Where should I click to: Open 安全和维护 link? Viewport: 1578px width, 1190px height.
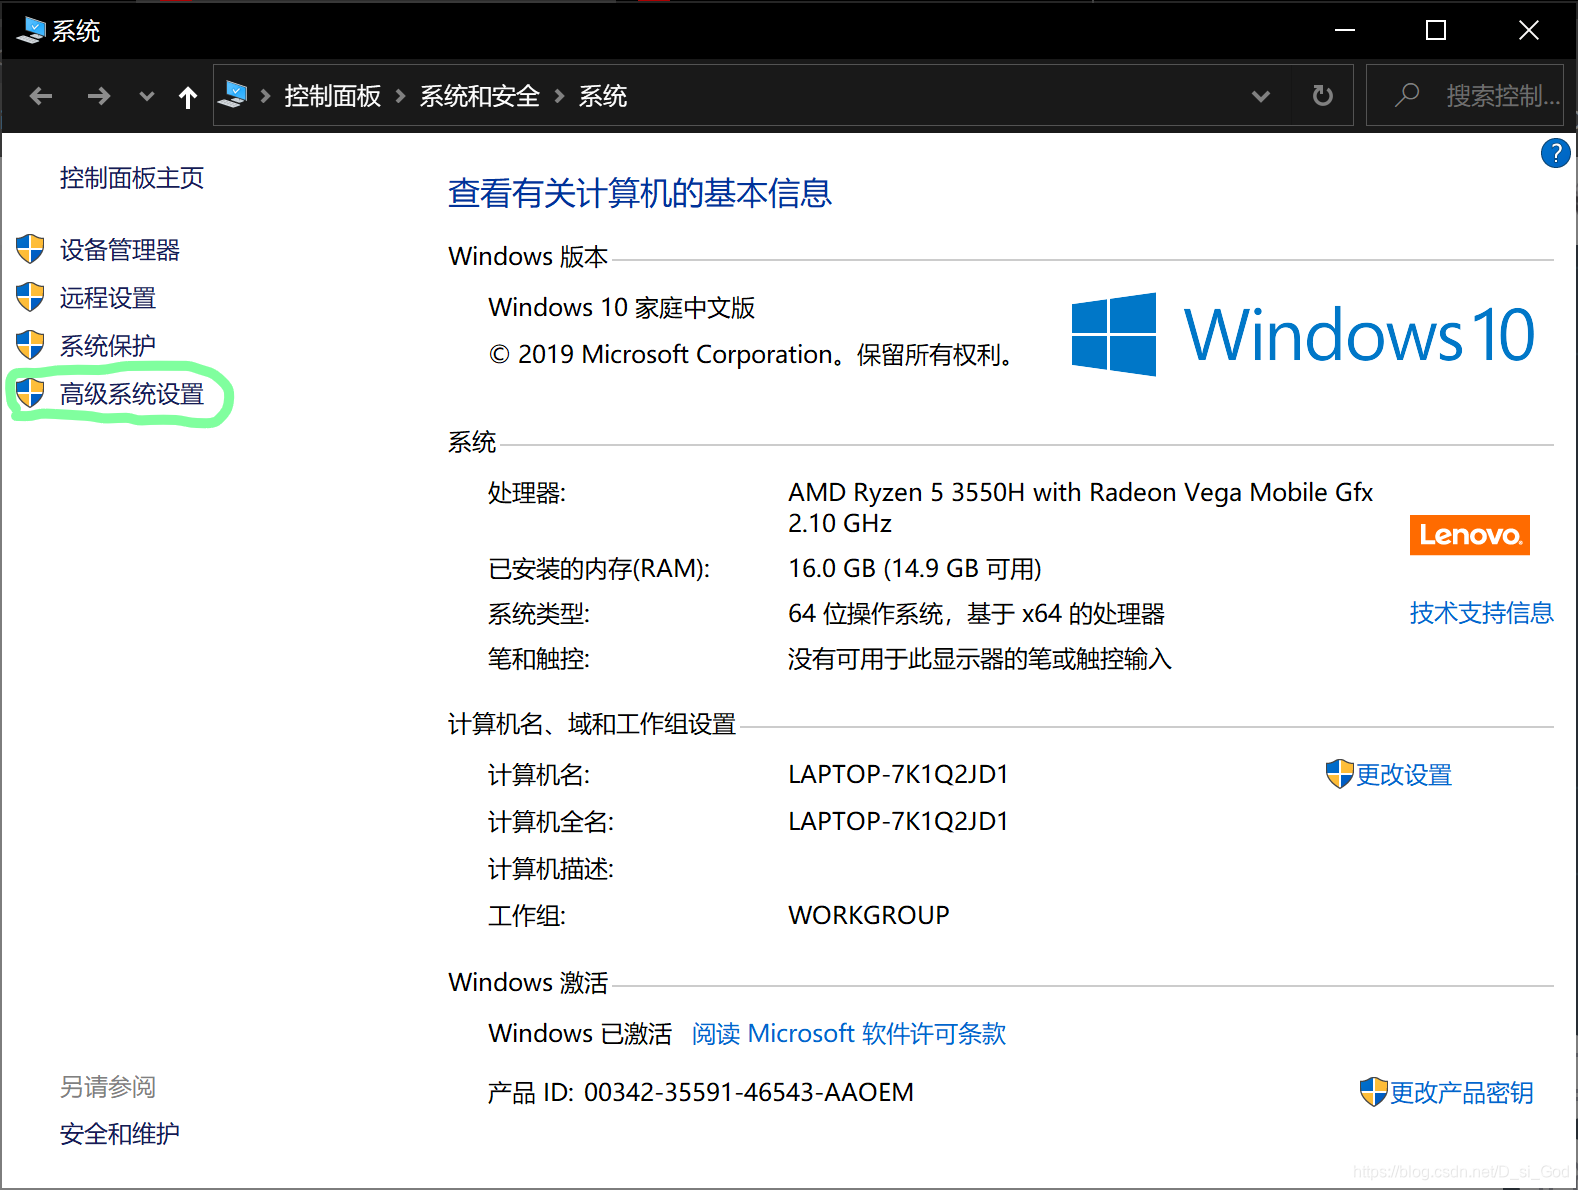pyautogui.click(x=120, y=1134)
